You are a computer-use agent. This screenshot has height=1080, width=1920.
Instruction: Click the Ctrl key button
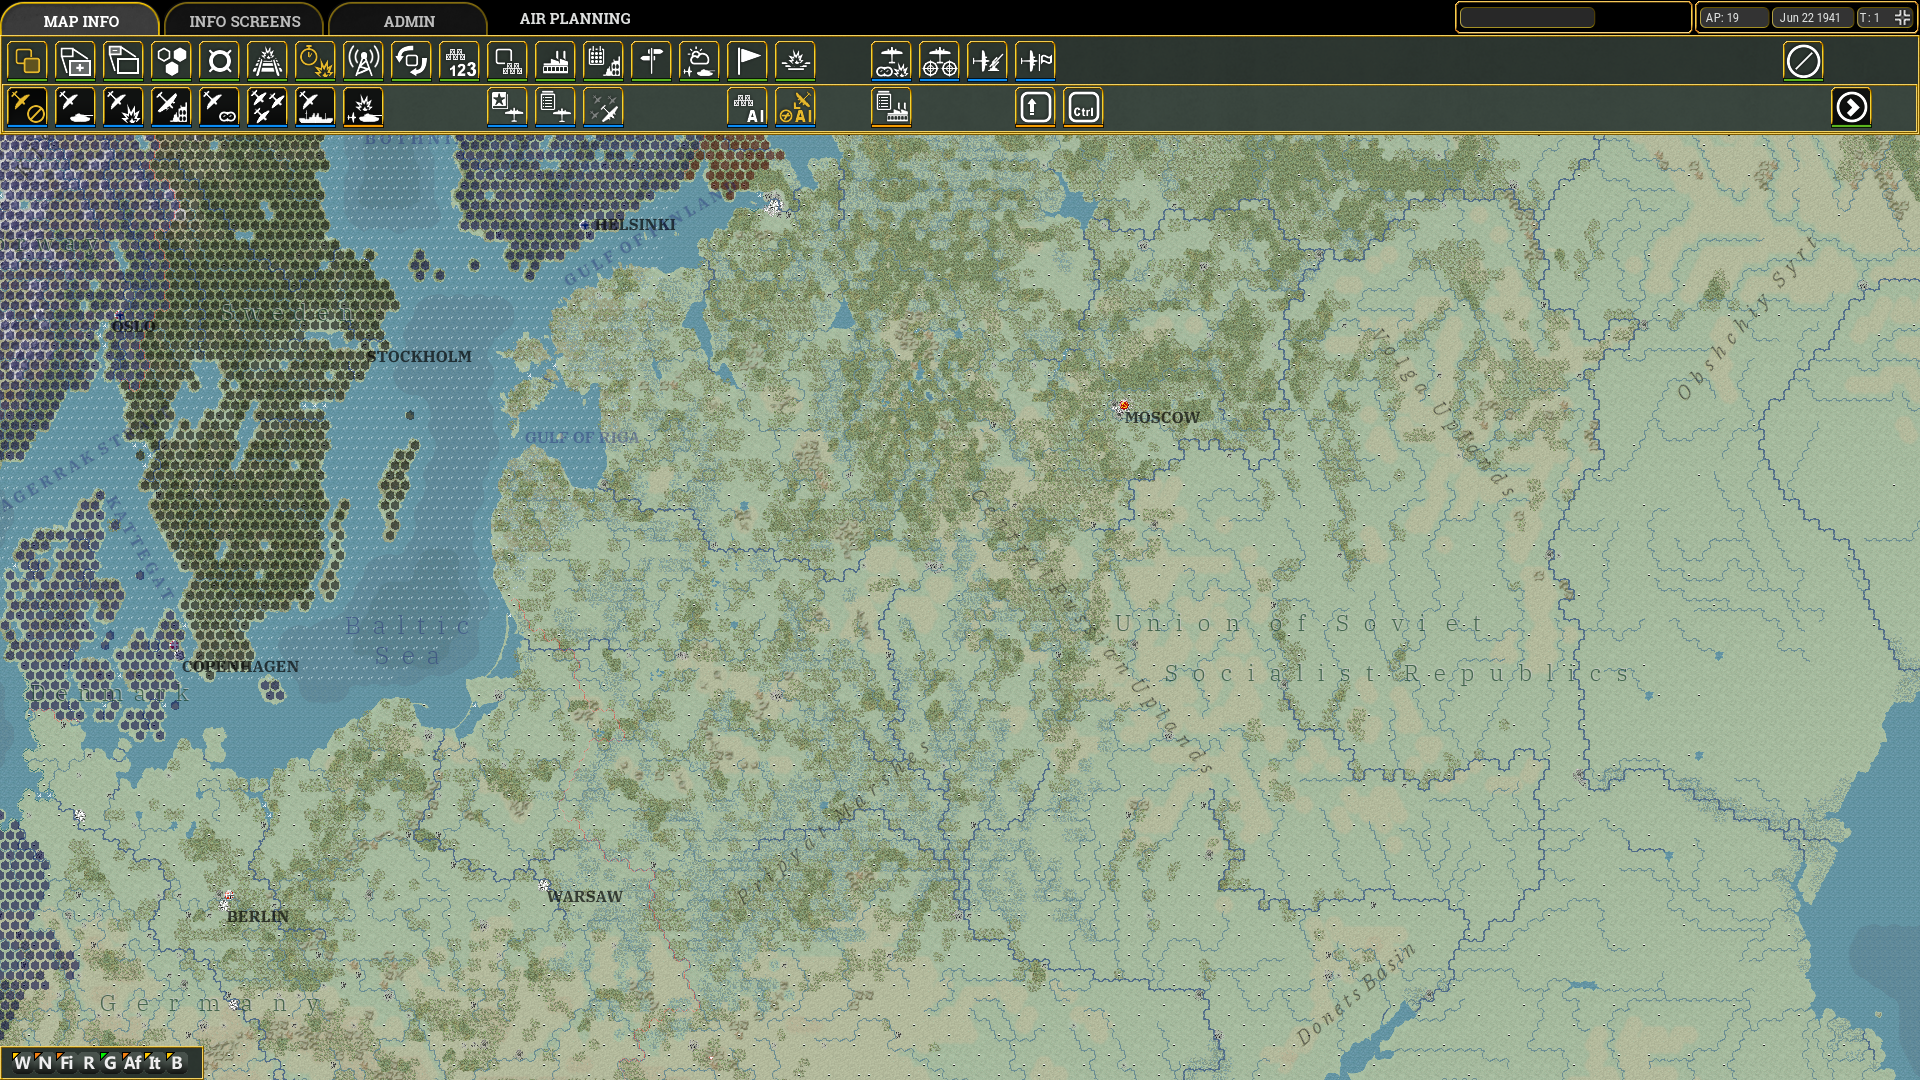click(x=1083, y=107)
